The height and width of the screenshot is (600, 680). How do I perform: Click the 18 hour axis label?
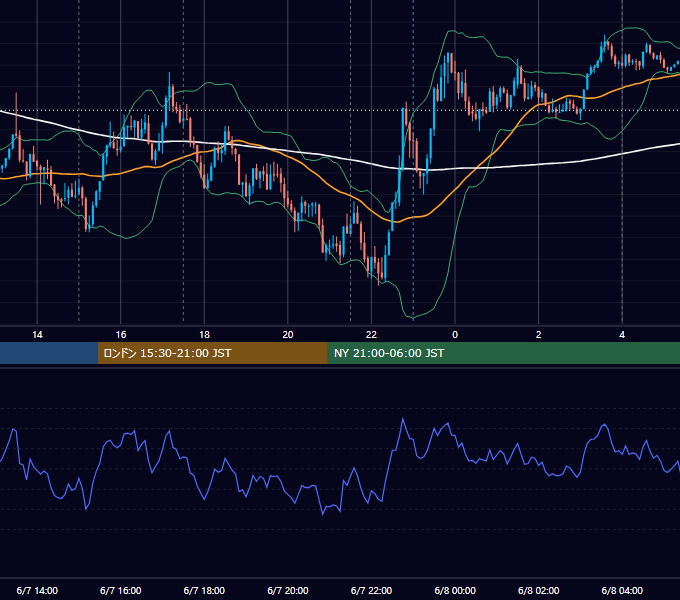click(204, 334)
